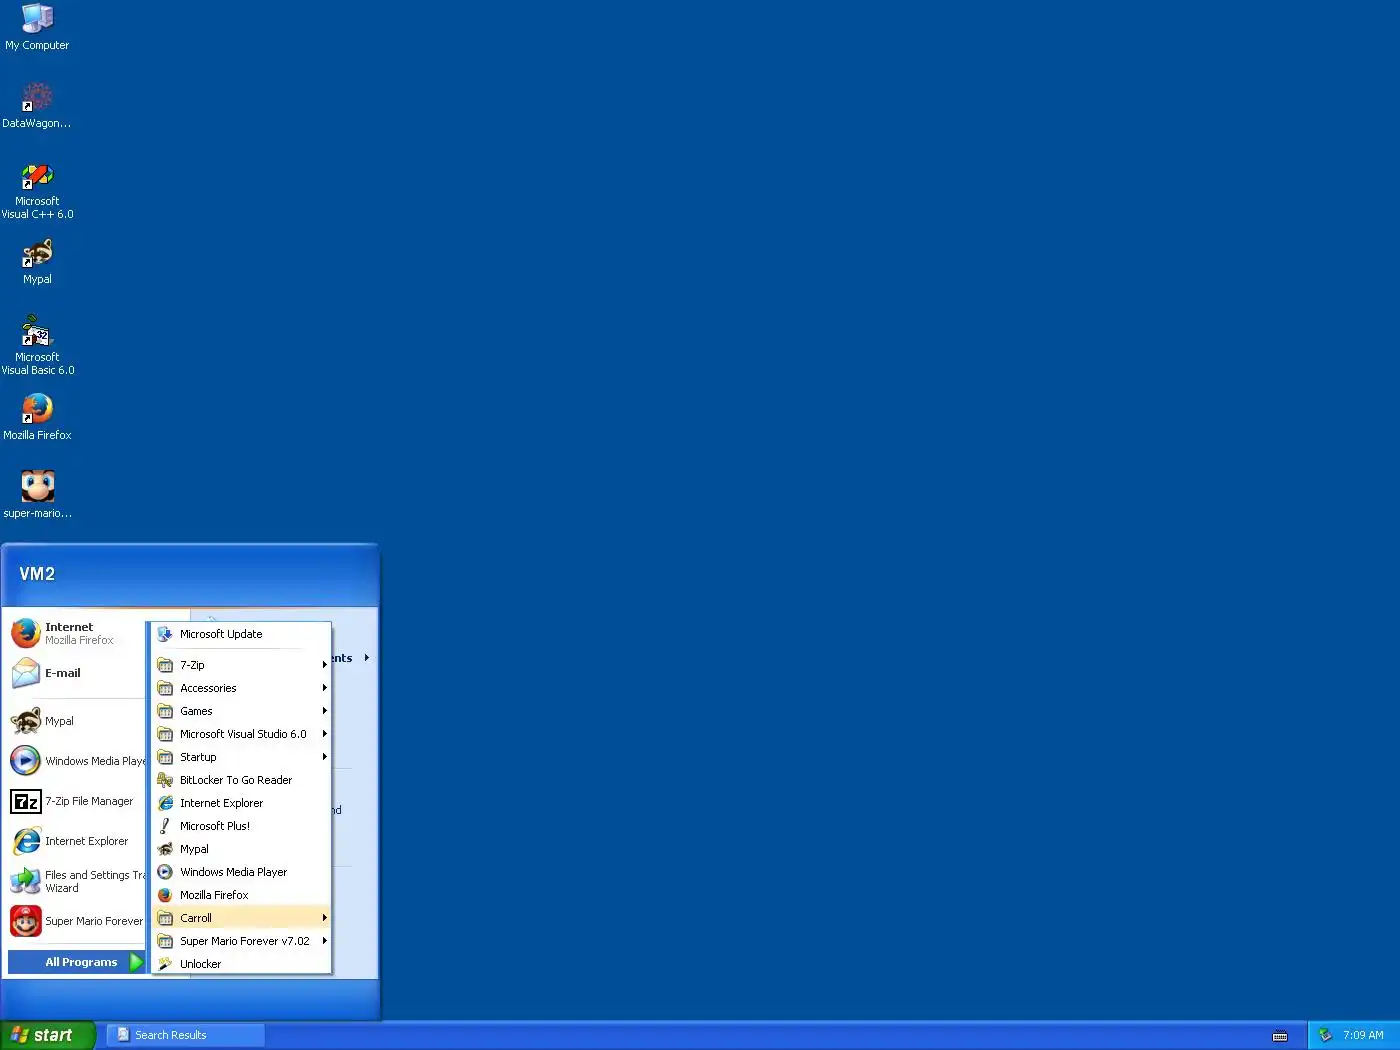Viewport: 1400px width, 1050px height.
Task: Click the VM2 user name header
Action: [37, 574]
